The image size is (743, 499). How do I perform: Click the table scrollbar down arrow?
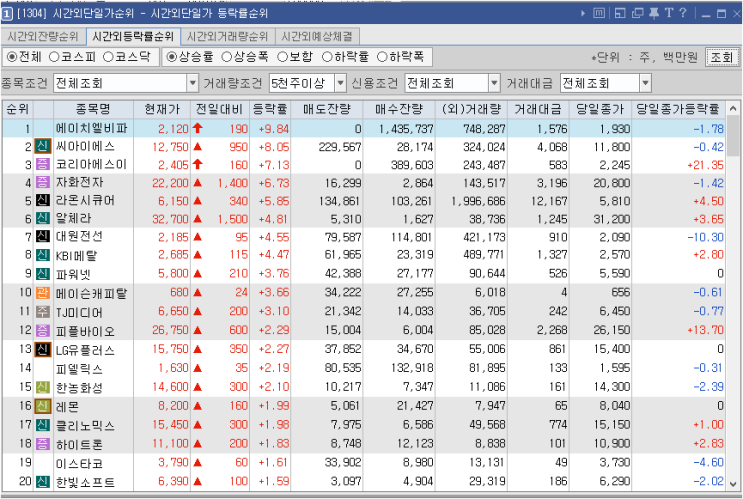point(733,483)
